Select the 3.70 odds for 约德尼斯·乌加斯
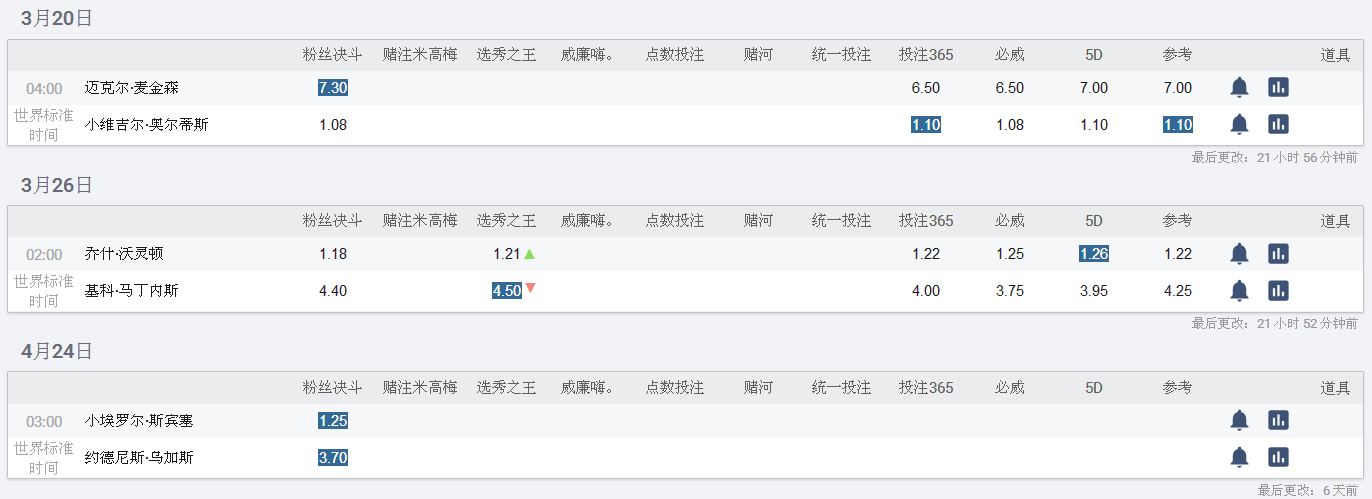This screenshot has height=499, width=1372. 333,458
